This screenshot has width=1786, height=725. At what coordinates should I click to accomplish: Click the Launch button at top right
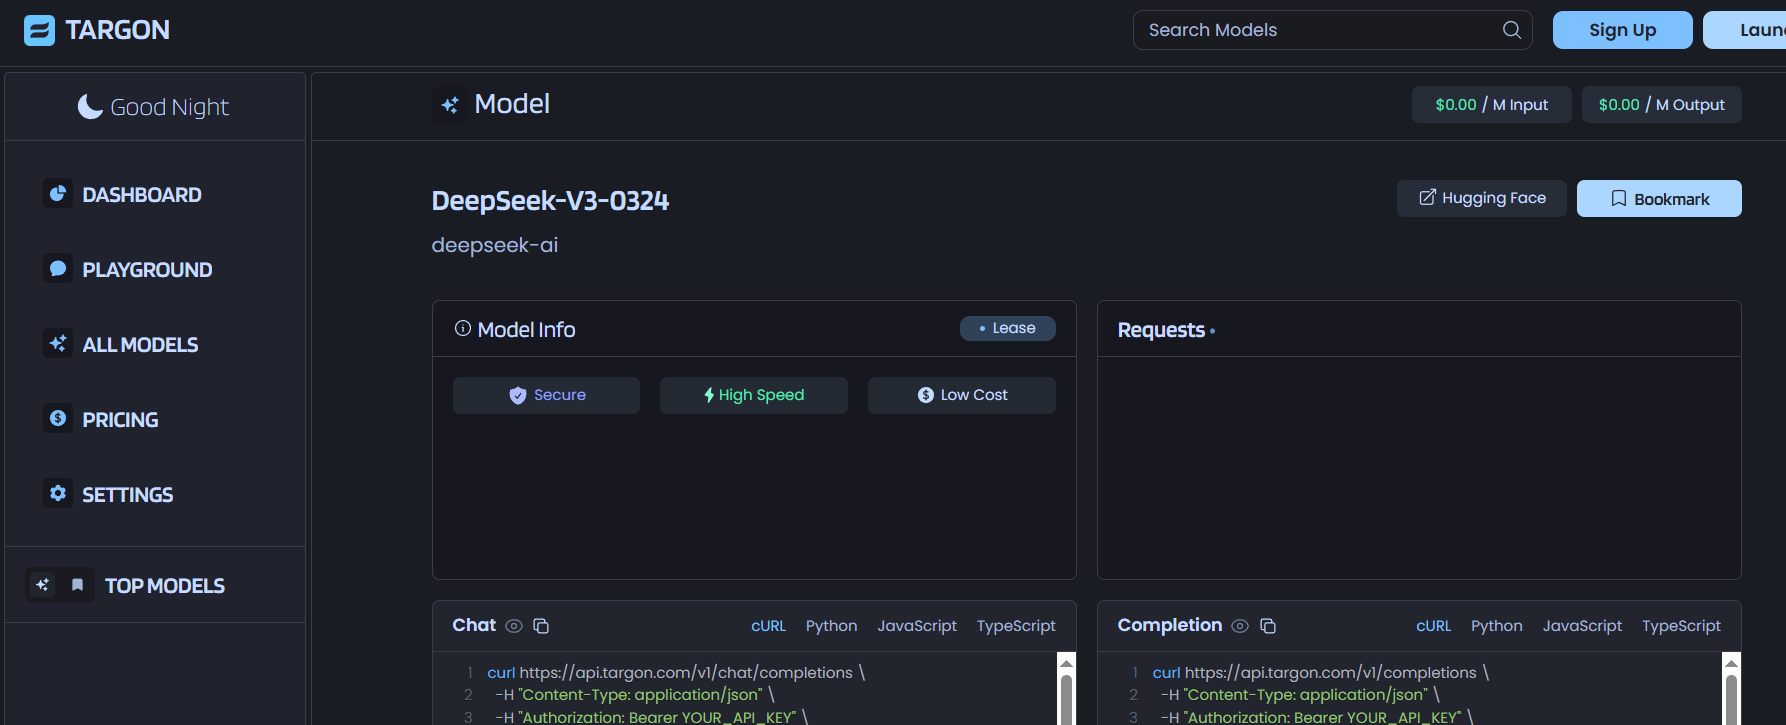[1745, 30]
